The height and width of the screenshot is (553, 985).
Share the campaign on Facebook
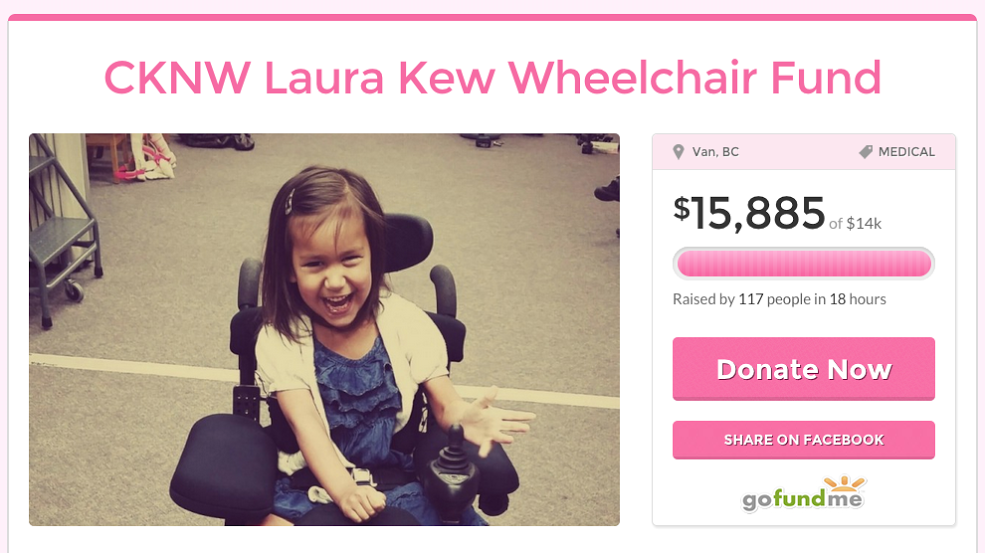(x=803, y=440)
